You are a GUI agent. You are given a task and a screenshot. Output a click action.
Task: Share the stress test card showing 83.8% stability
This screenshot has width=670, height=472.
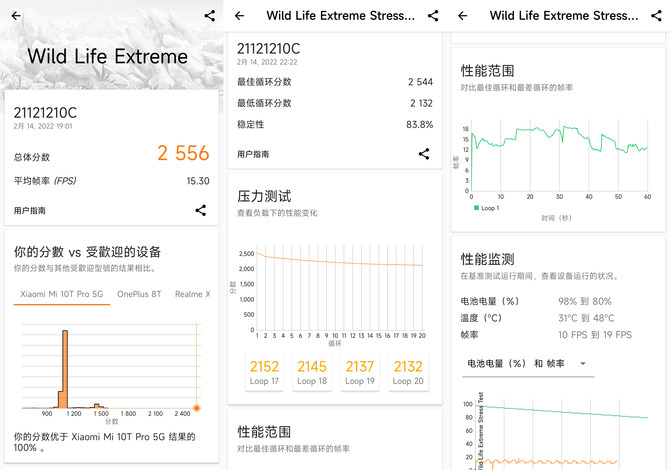(424, 154)
